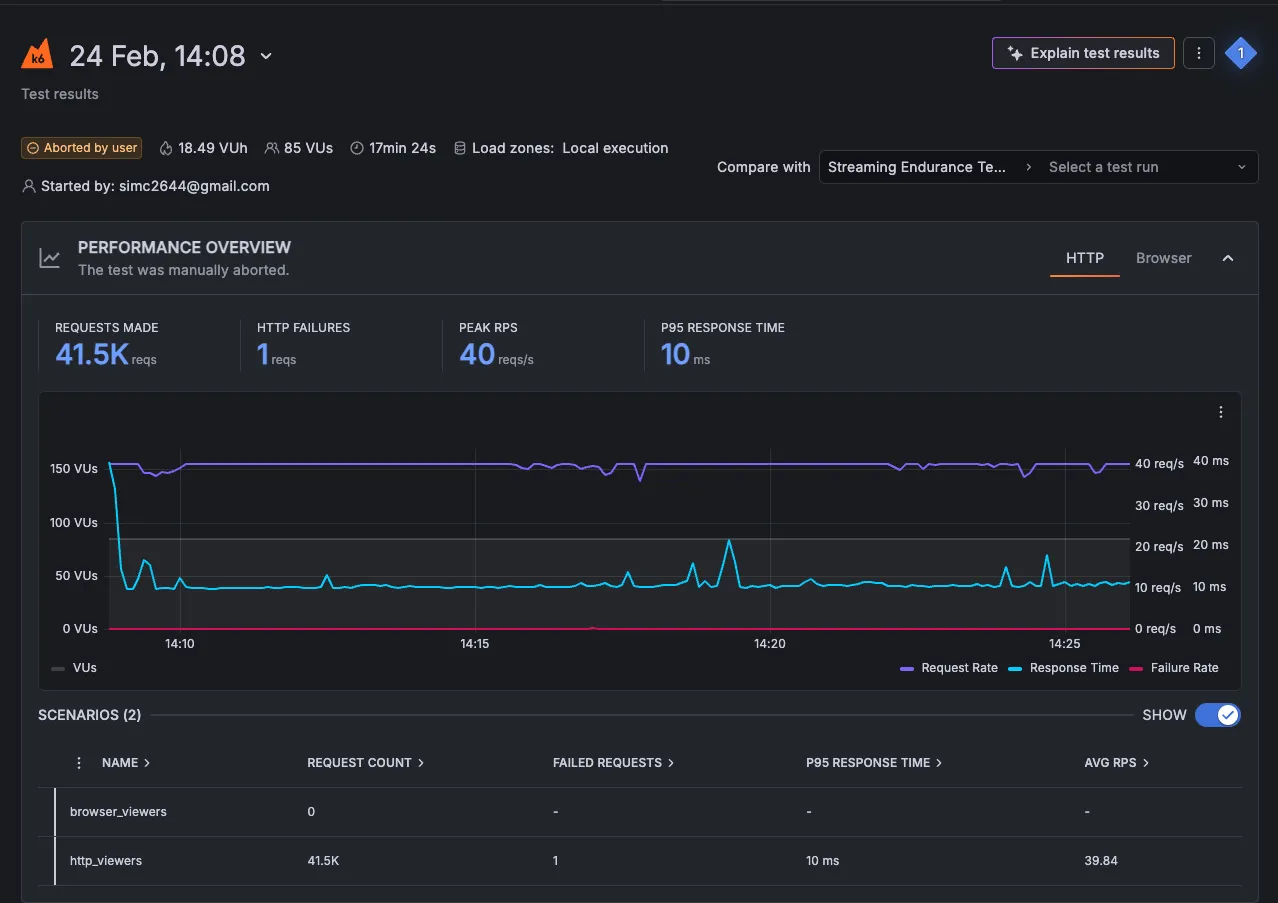Open the chart panel three-dot menu
This screenshot has width=1278, height=903.
pyautogui.click(x=1220, y=412)
